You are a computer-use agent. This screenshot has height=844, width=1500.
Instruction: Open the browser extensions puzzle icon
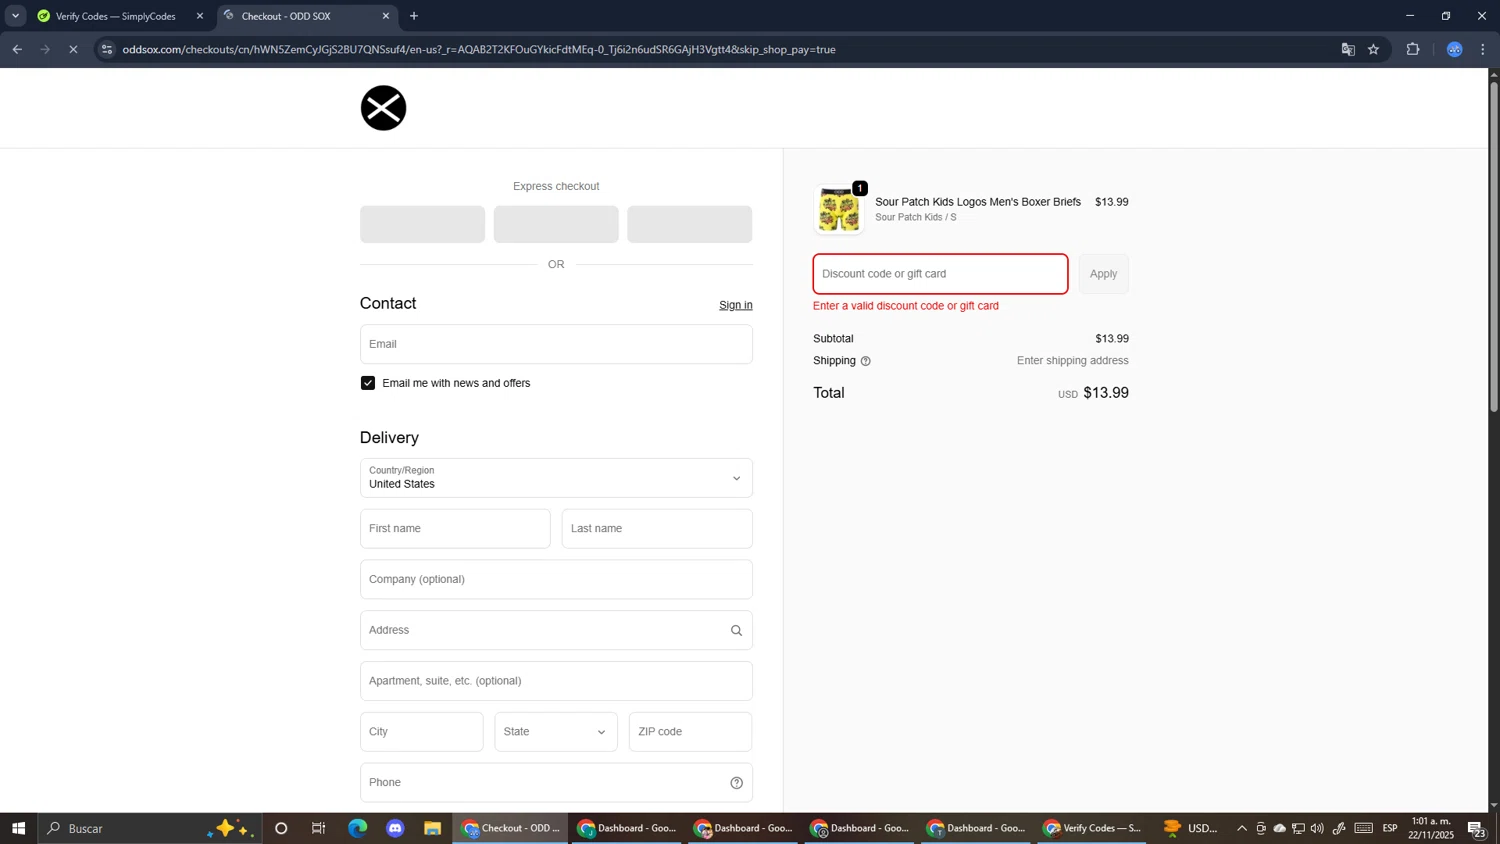[1413, 49]
